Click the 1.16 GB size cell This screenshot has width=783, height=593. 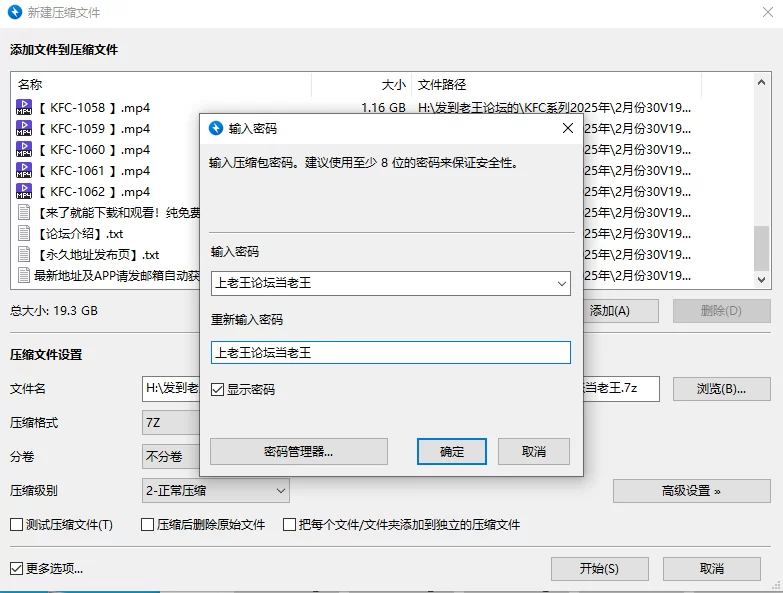coord(383,107)
